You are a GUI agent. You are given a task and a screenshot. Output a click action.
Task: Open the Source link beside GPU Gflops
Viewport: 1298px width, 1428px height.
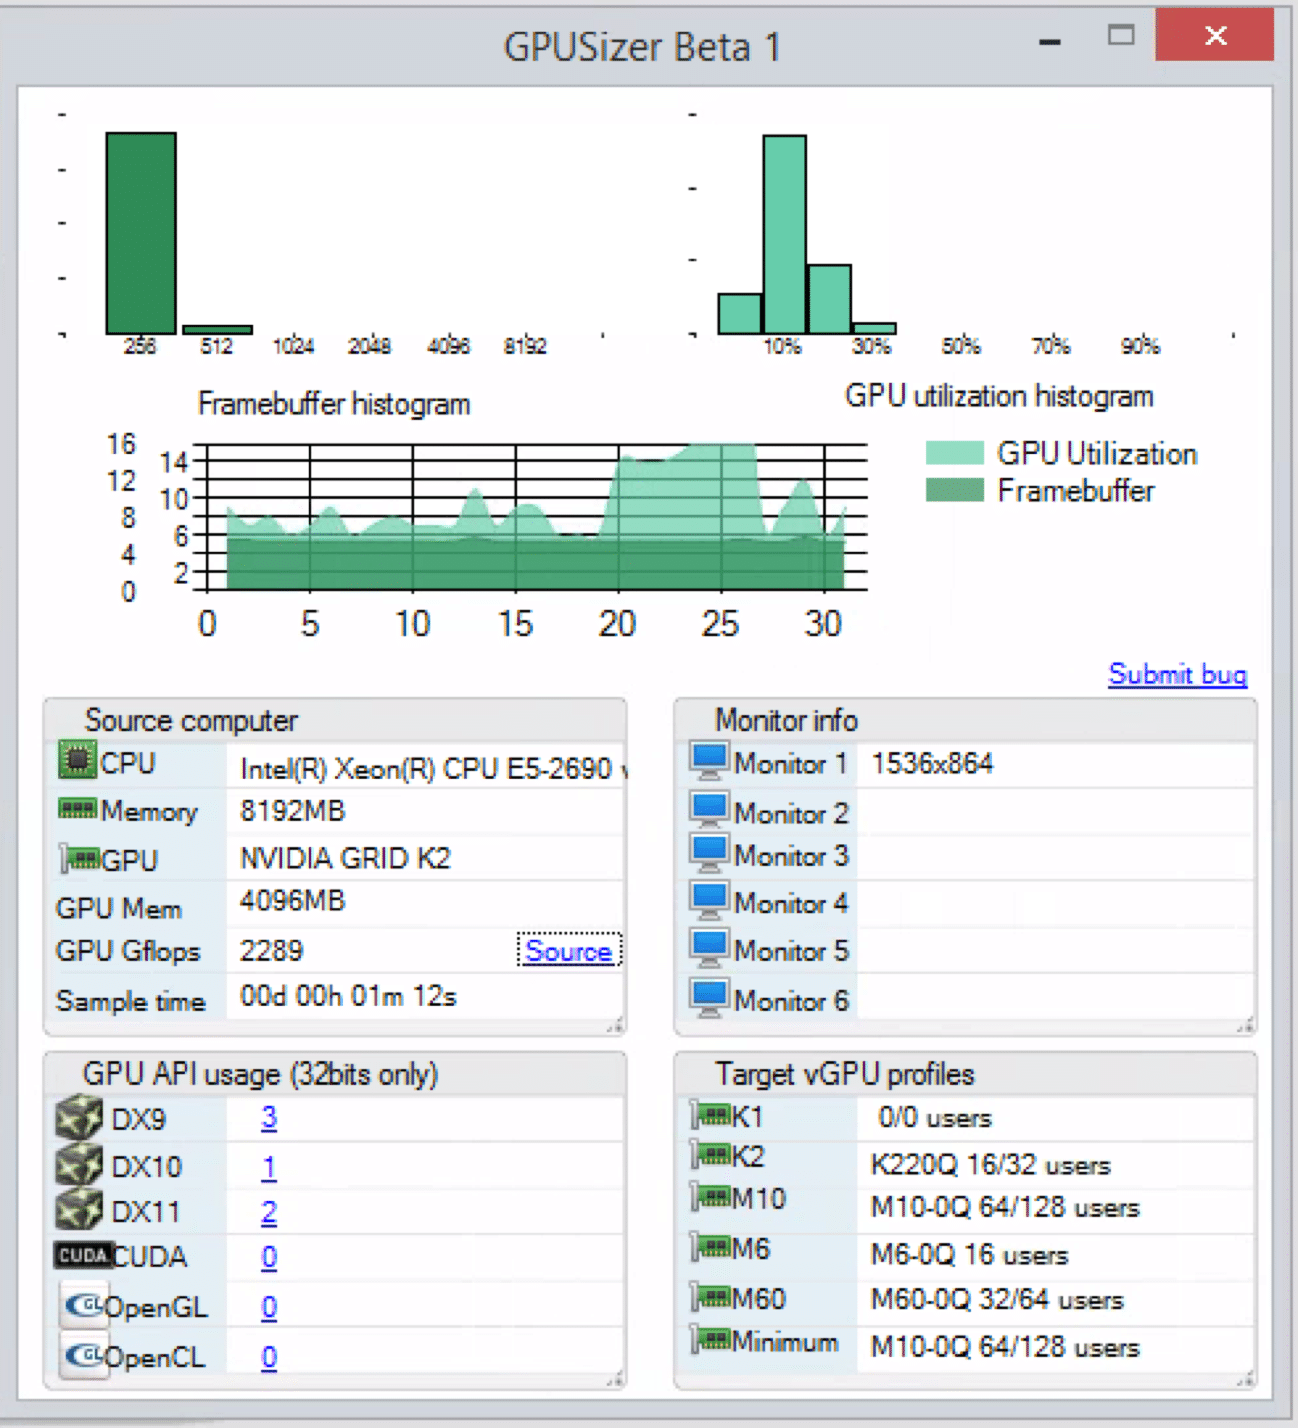568,950
